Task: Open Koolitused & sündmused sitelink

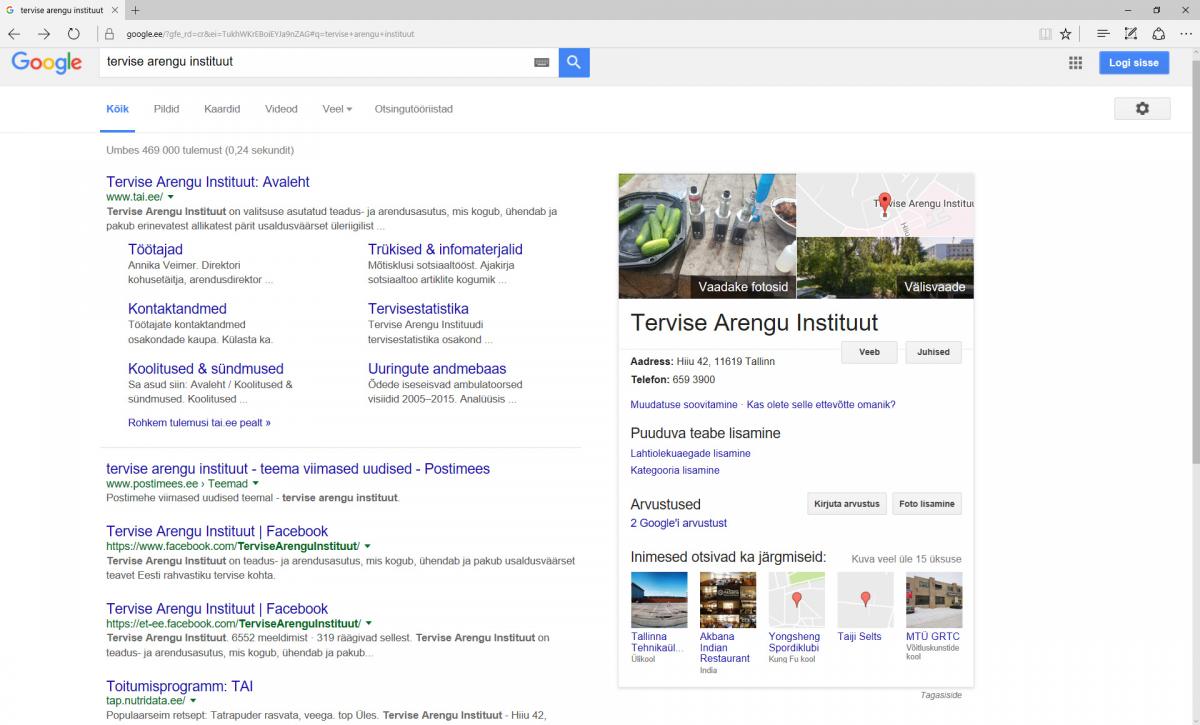Action: (x=205, y=369)
